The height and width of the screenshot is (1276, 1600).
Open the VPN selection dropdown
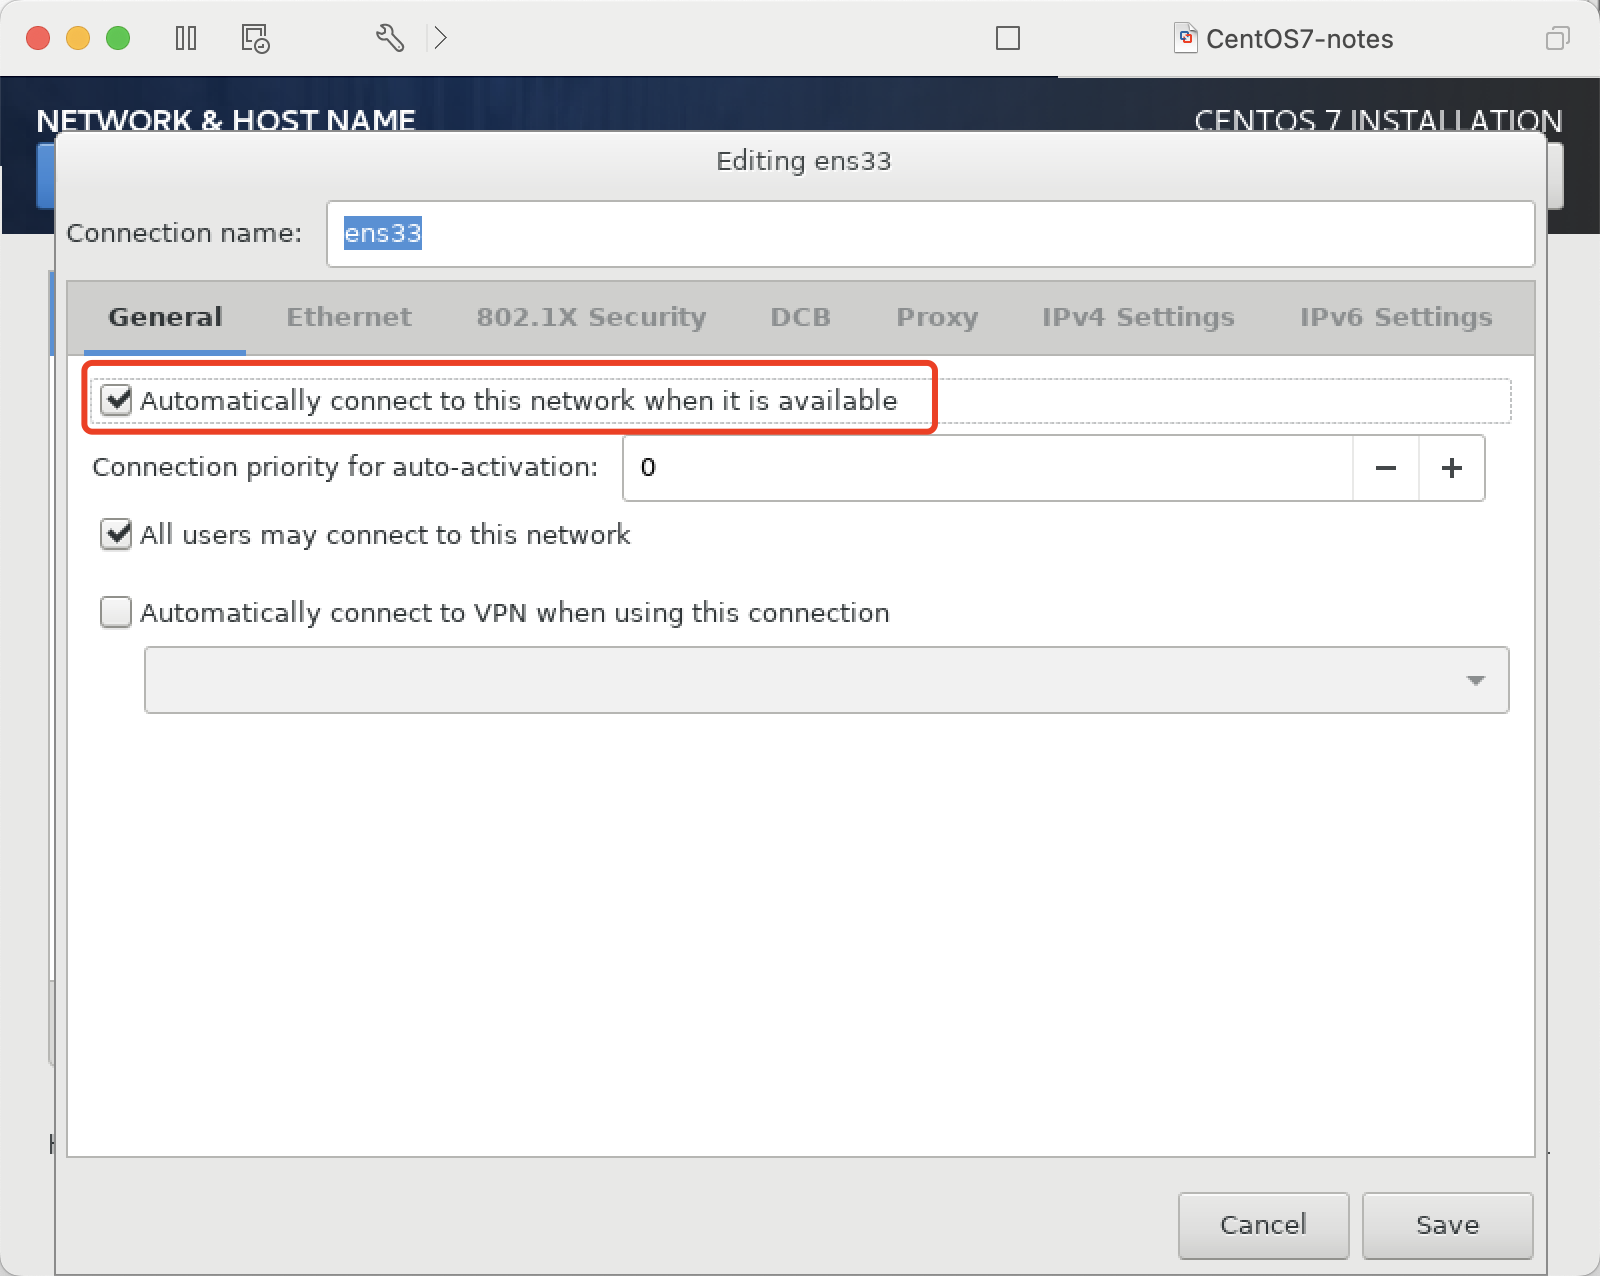[x=826, y=680]
